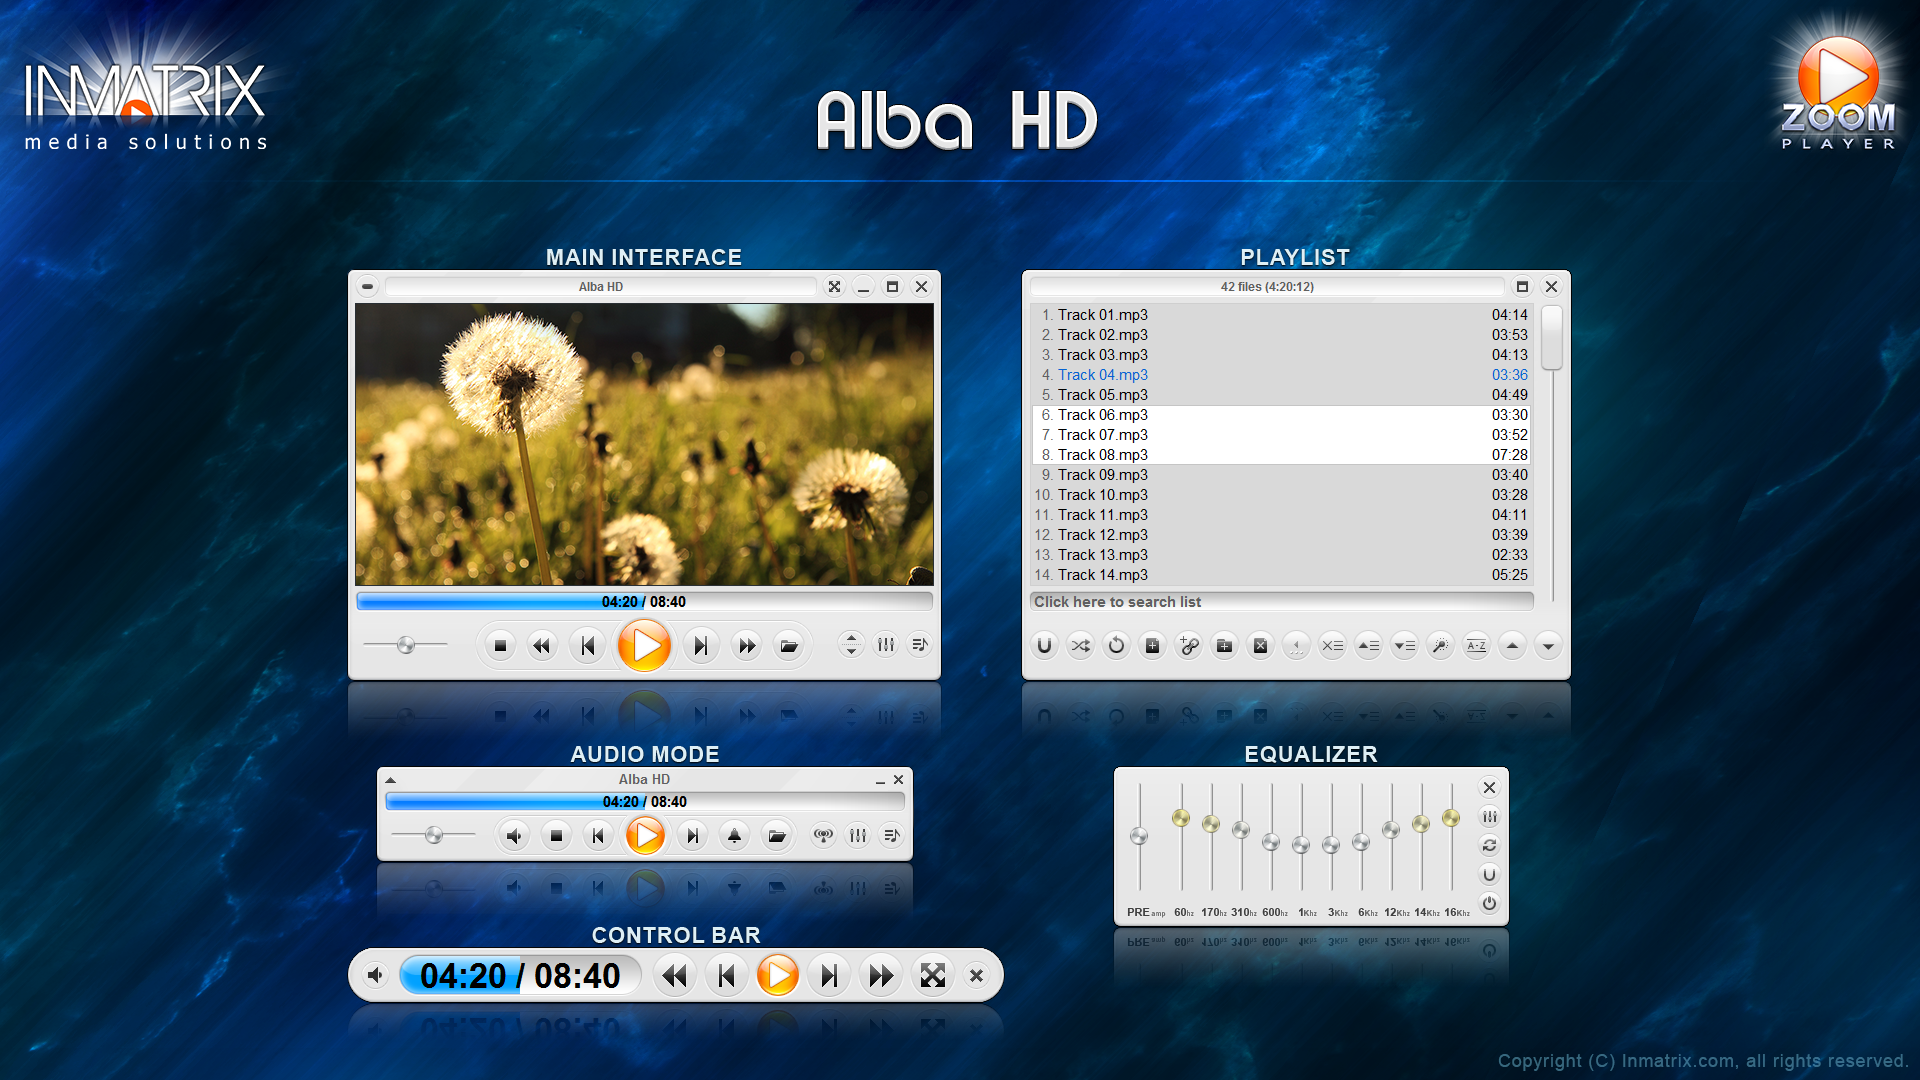This screenshot has width=1920, height=1080.
Task: Start playback with Main Interface orange play button
Action: coord(645,645)
